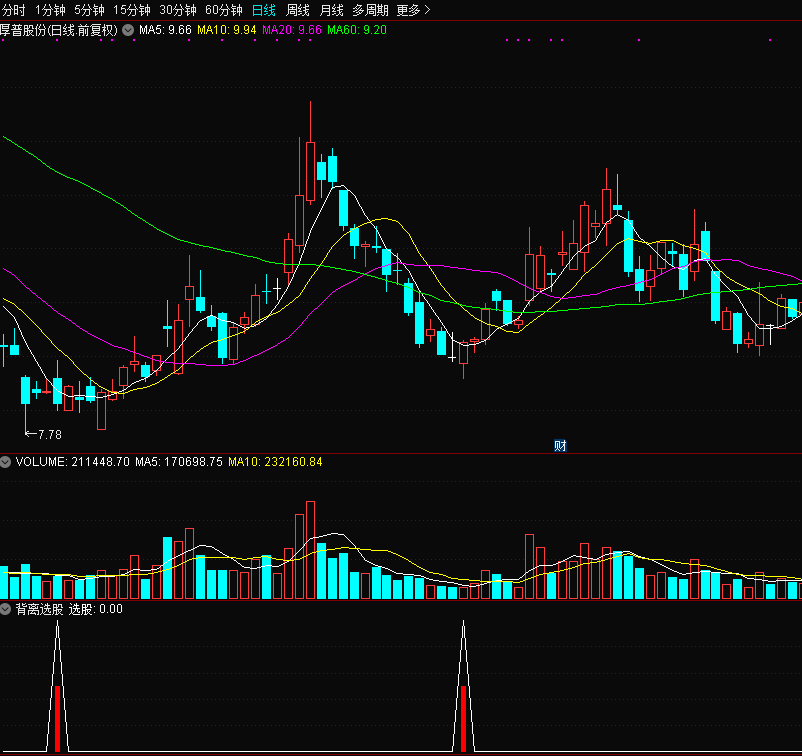
Task: Click the 7.78 low price label
Action: [50, 435]
